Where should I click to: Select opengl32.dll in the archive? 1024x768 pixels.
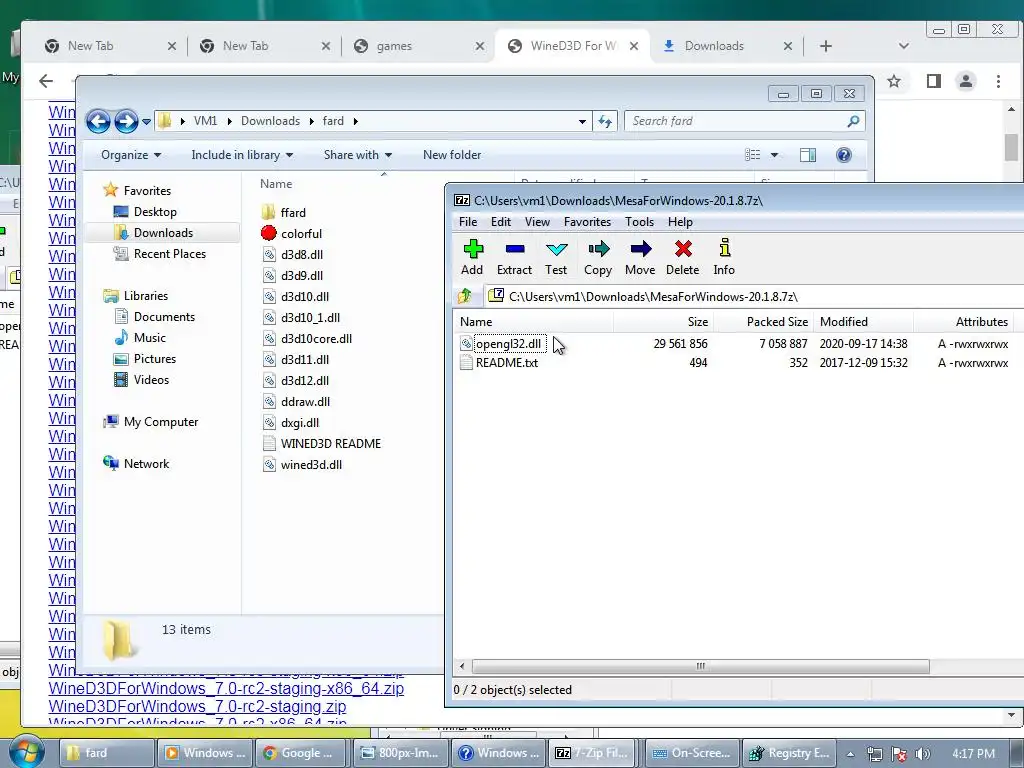508,344
